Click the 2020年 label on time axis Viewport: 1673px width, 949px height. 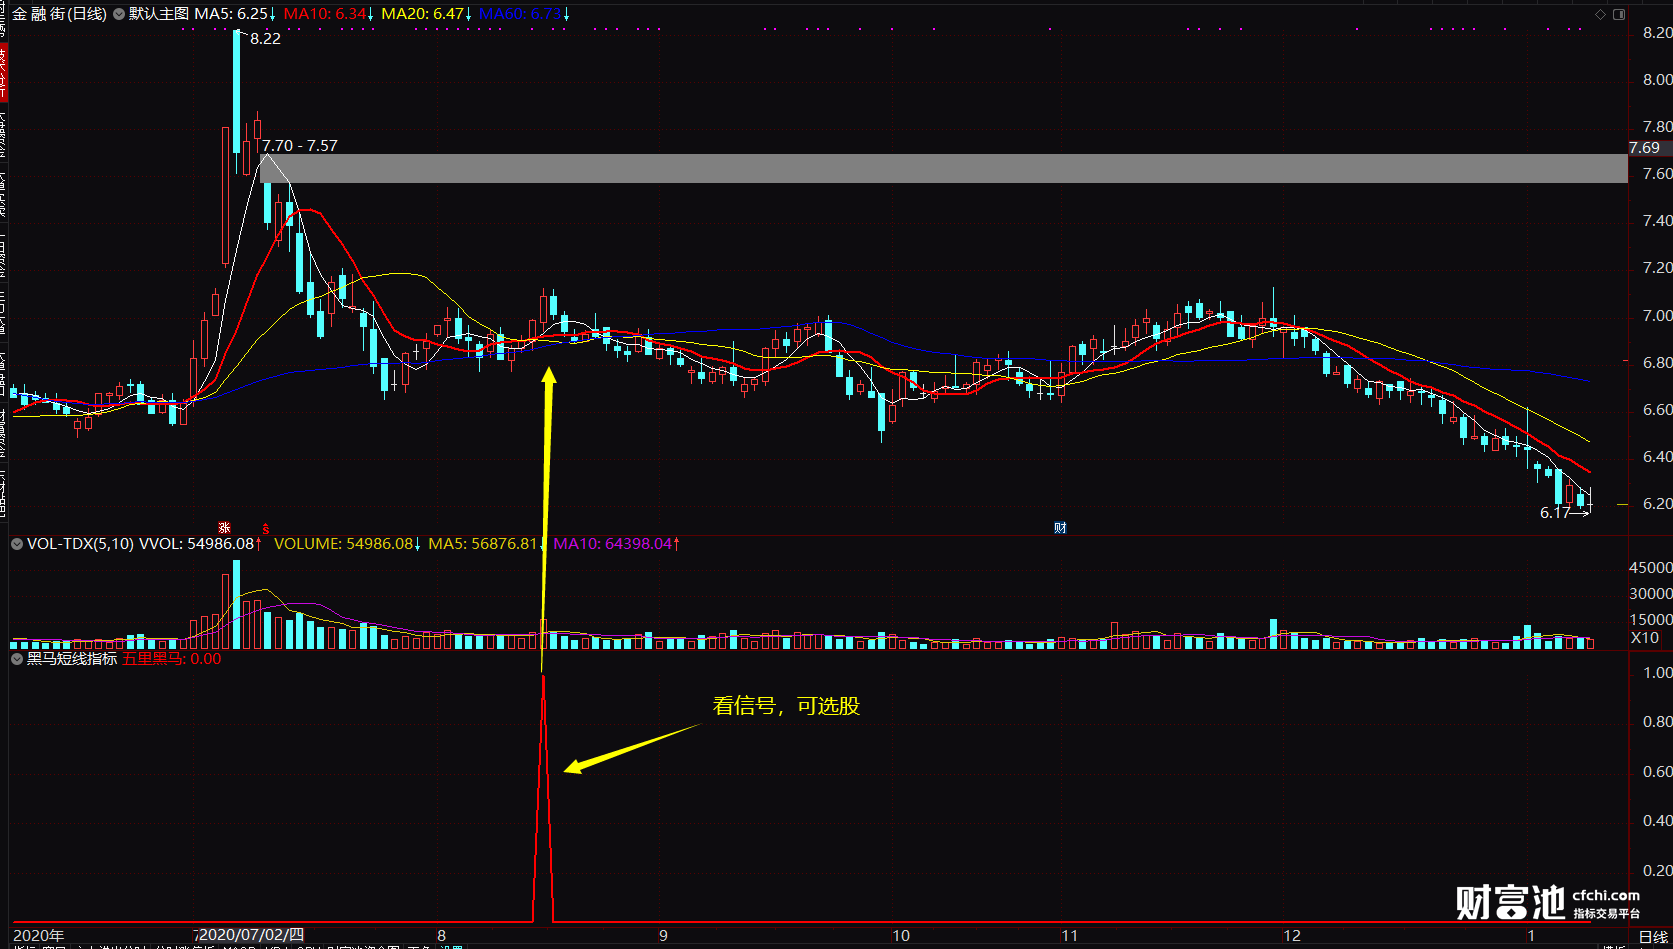[39, 936]
